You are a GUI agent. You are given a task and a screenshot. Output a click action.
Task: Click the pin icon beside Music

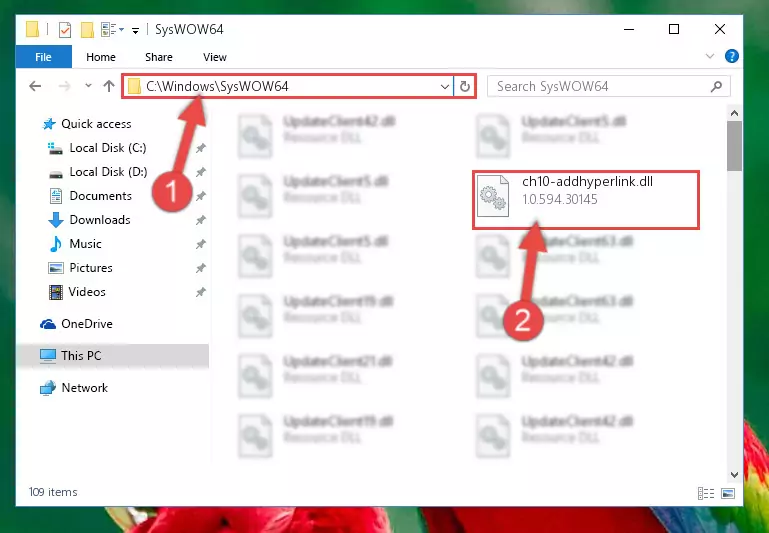point(201,244)
